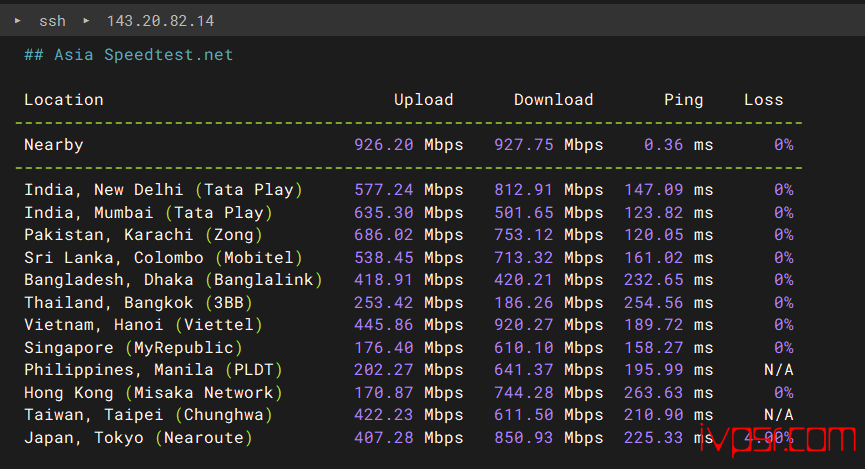Viewport: 865px width, 469px height.
Task: Click 'India, New Delhi (Tata Play)' row
Action: [163, 190]
